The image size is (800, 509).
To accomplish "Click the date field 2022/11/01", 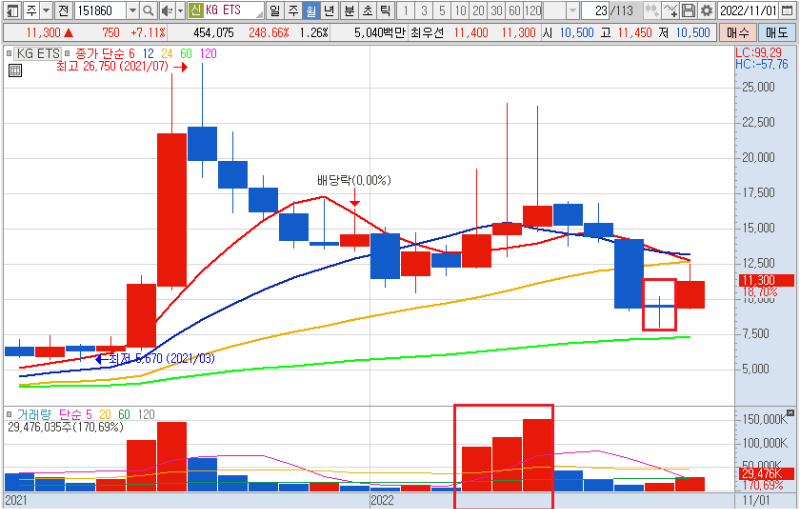I will (748, 10).
